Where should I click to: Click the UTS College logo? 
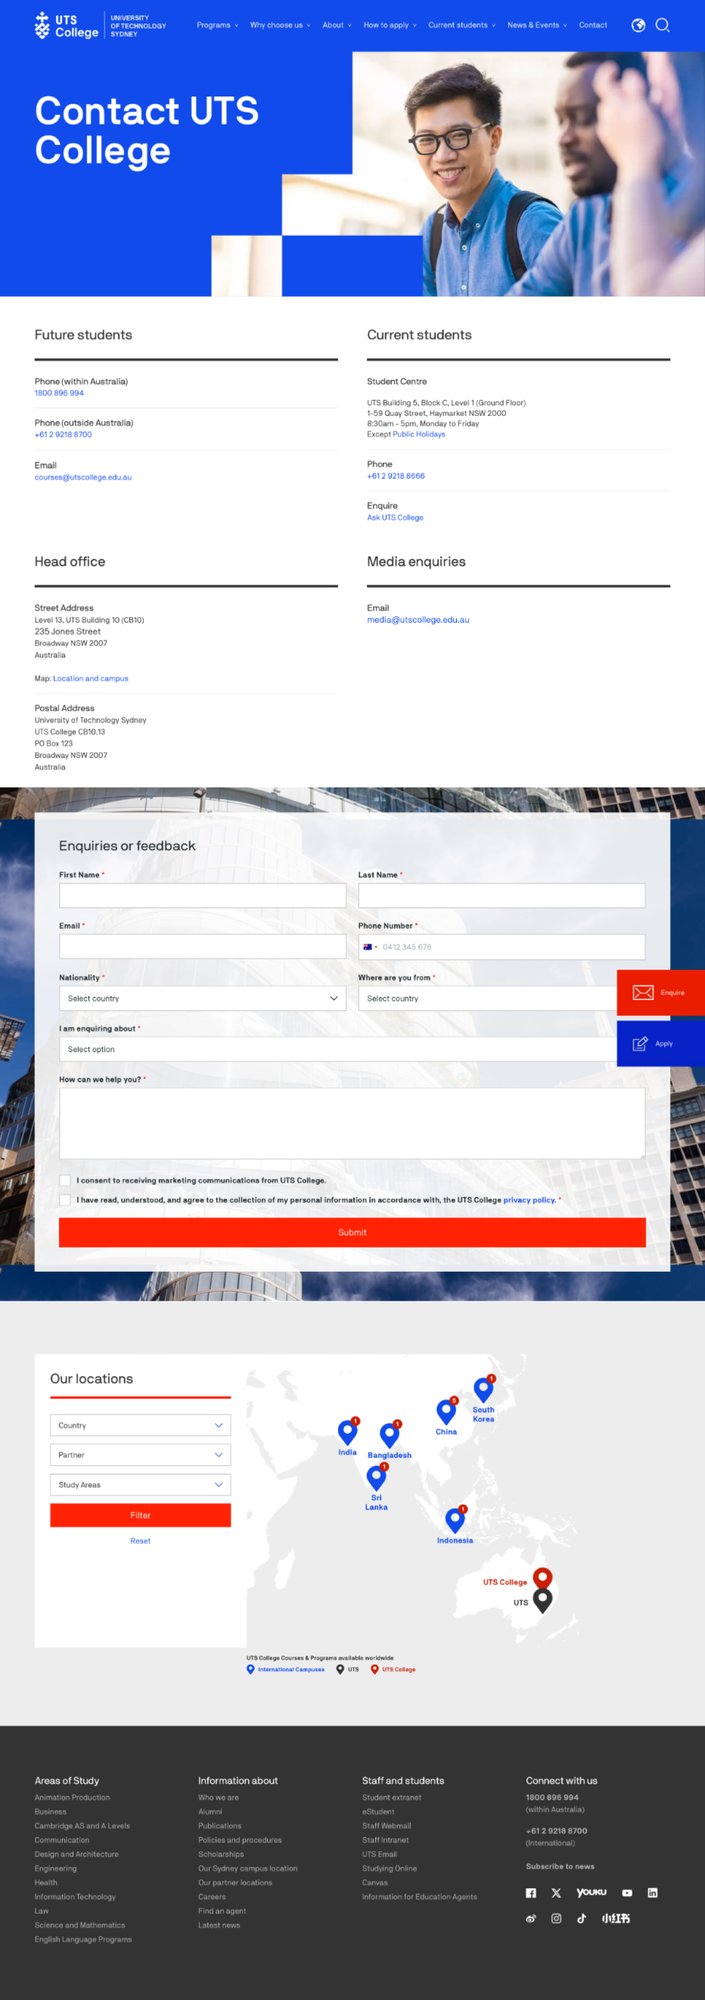coord(100,25)
